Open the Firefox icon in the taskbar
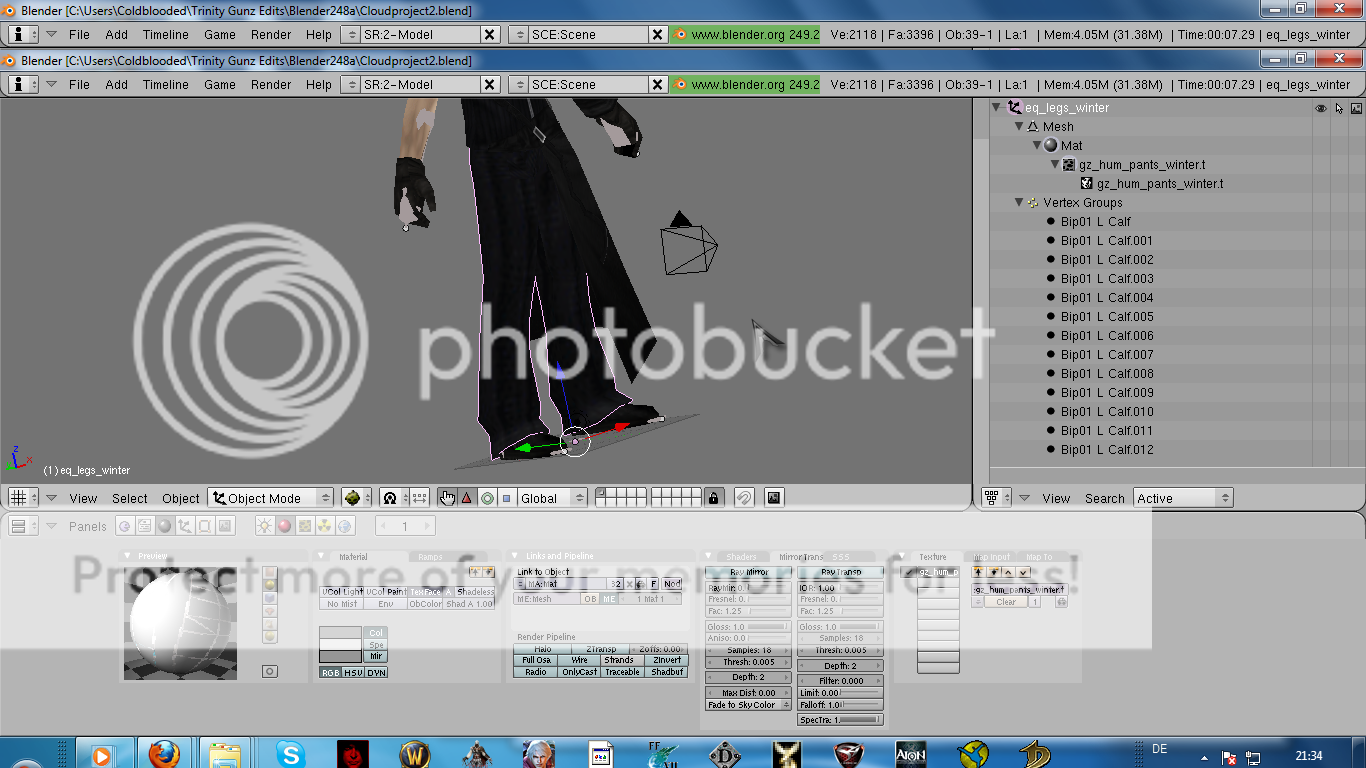This screenshot has height=768, width=1366. click(164, 753)
